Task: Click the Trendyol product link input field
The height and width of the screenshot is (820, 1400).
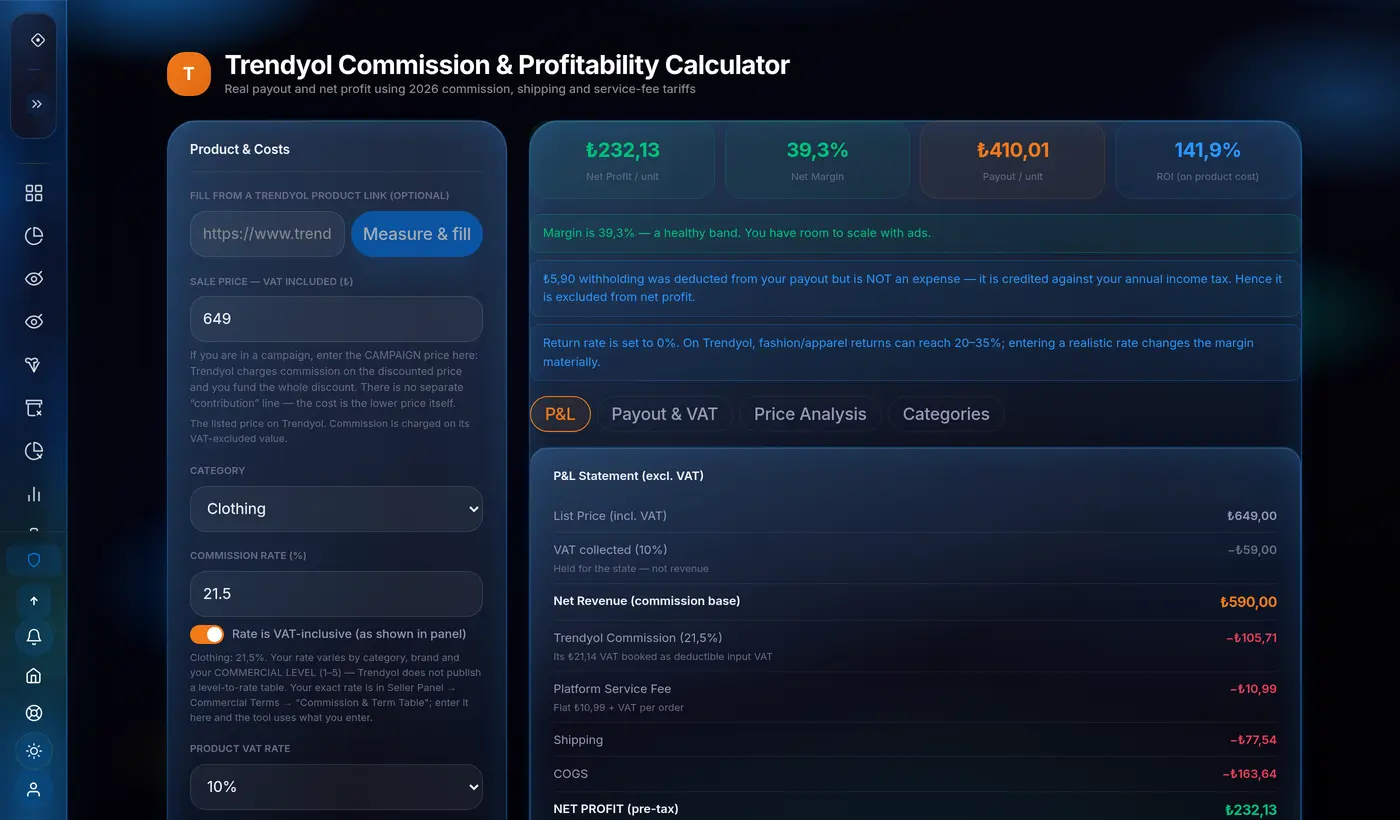Action: [x=267, y=234]
